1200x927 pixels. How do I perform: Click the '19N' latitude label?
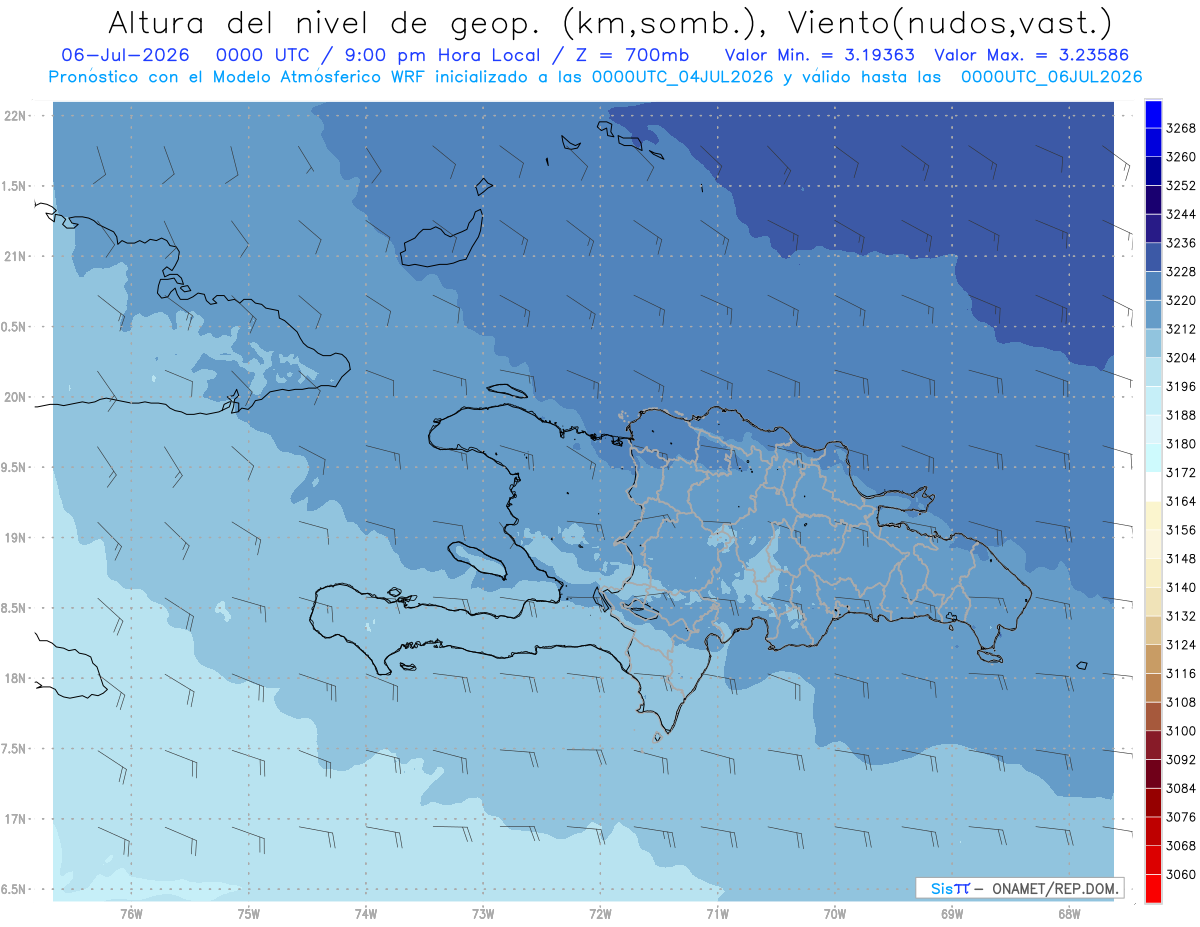pyautogui.click(x=17, y=537)
